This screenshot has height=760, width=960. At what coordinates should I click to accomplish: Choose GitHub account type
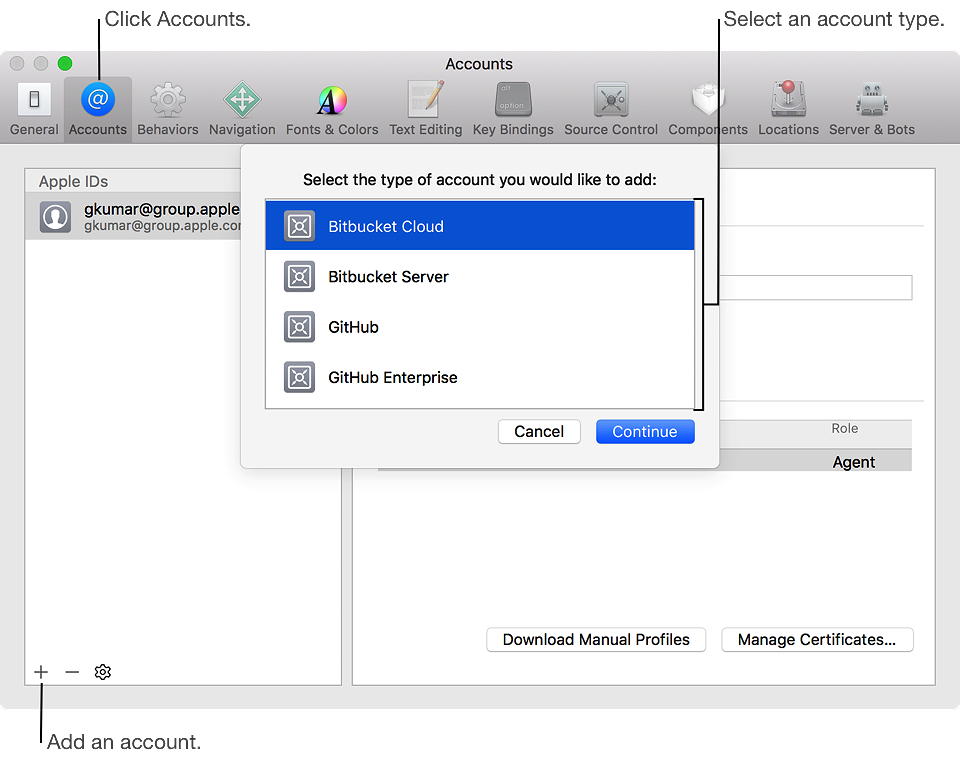tap(480, 326)
